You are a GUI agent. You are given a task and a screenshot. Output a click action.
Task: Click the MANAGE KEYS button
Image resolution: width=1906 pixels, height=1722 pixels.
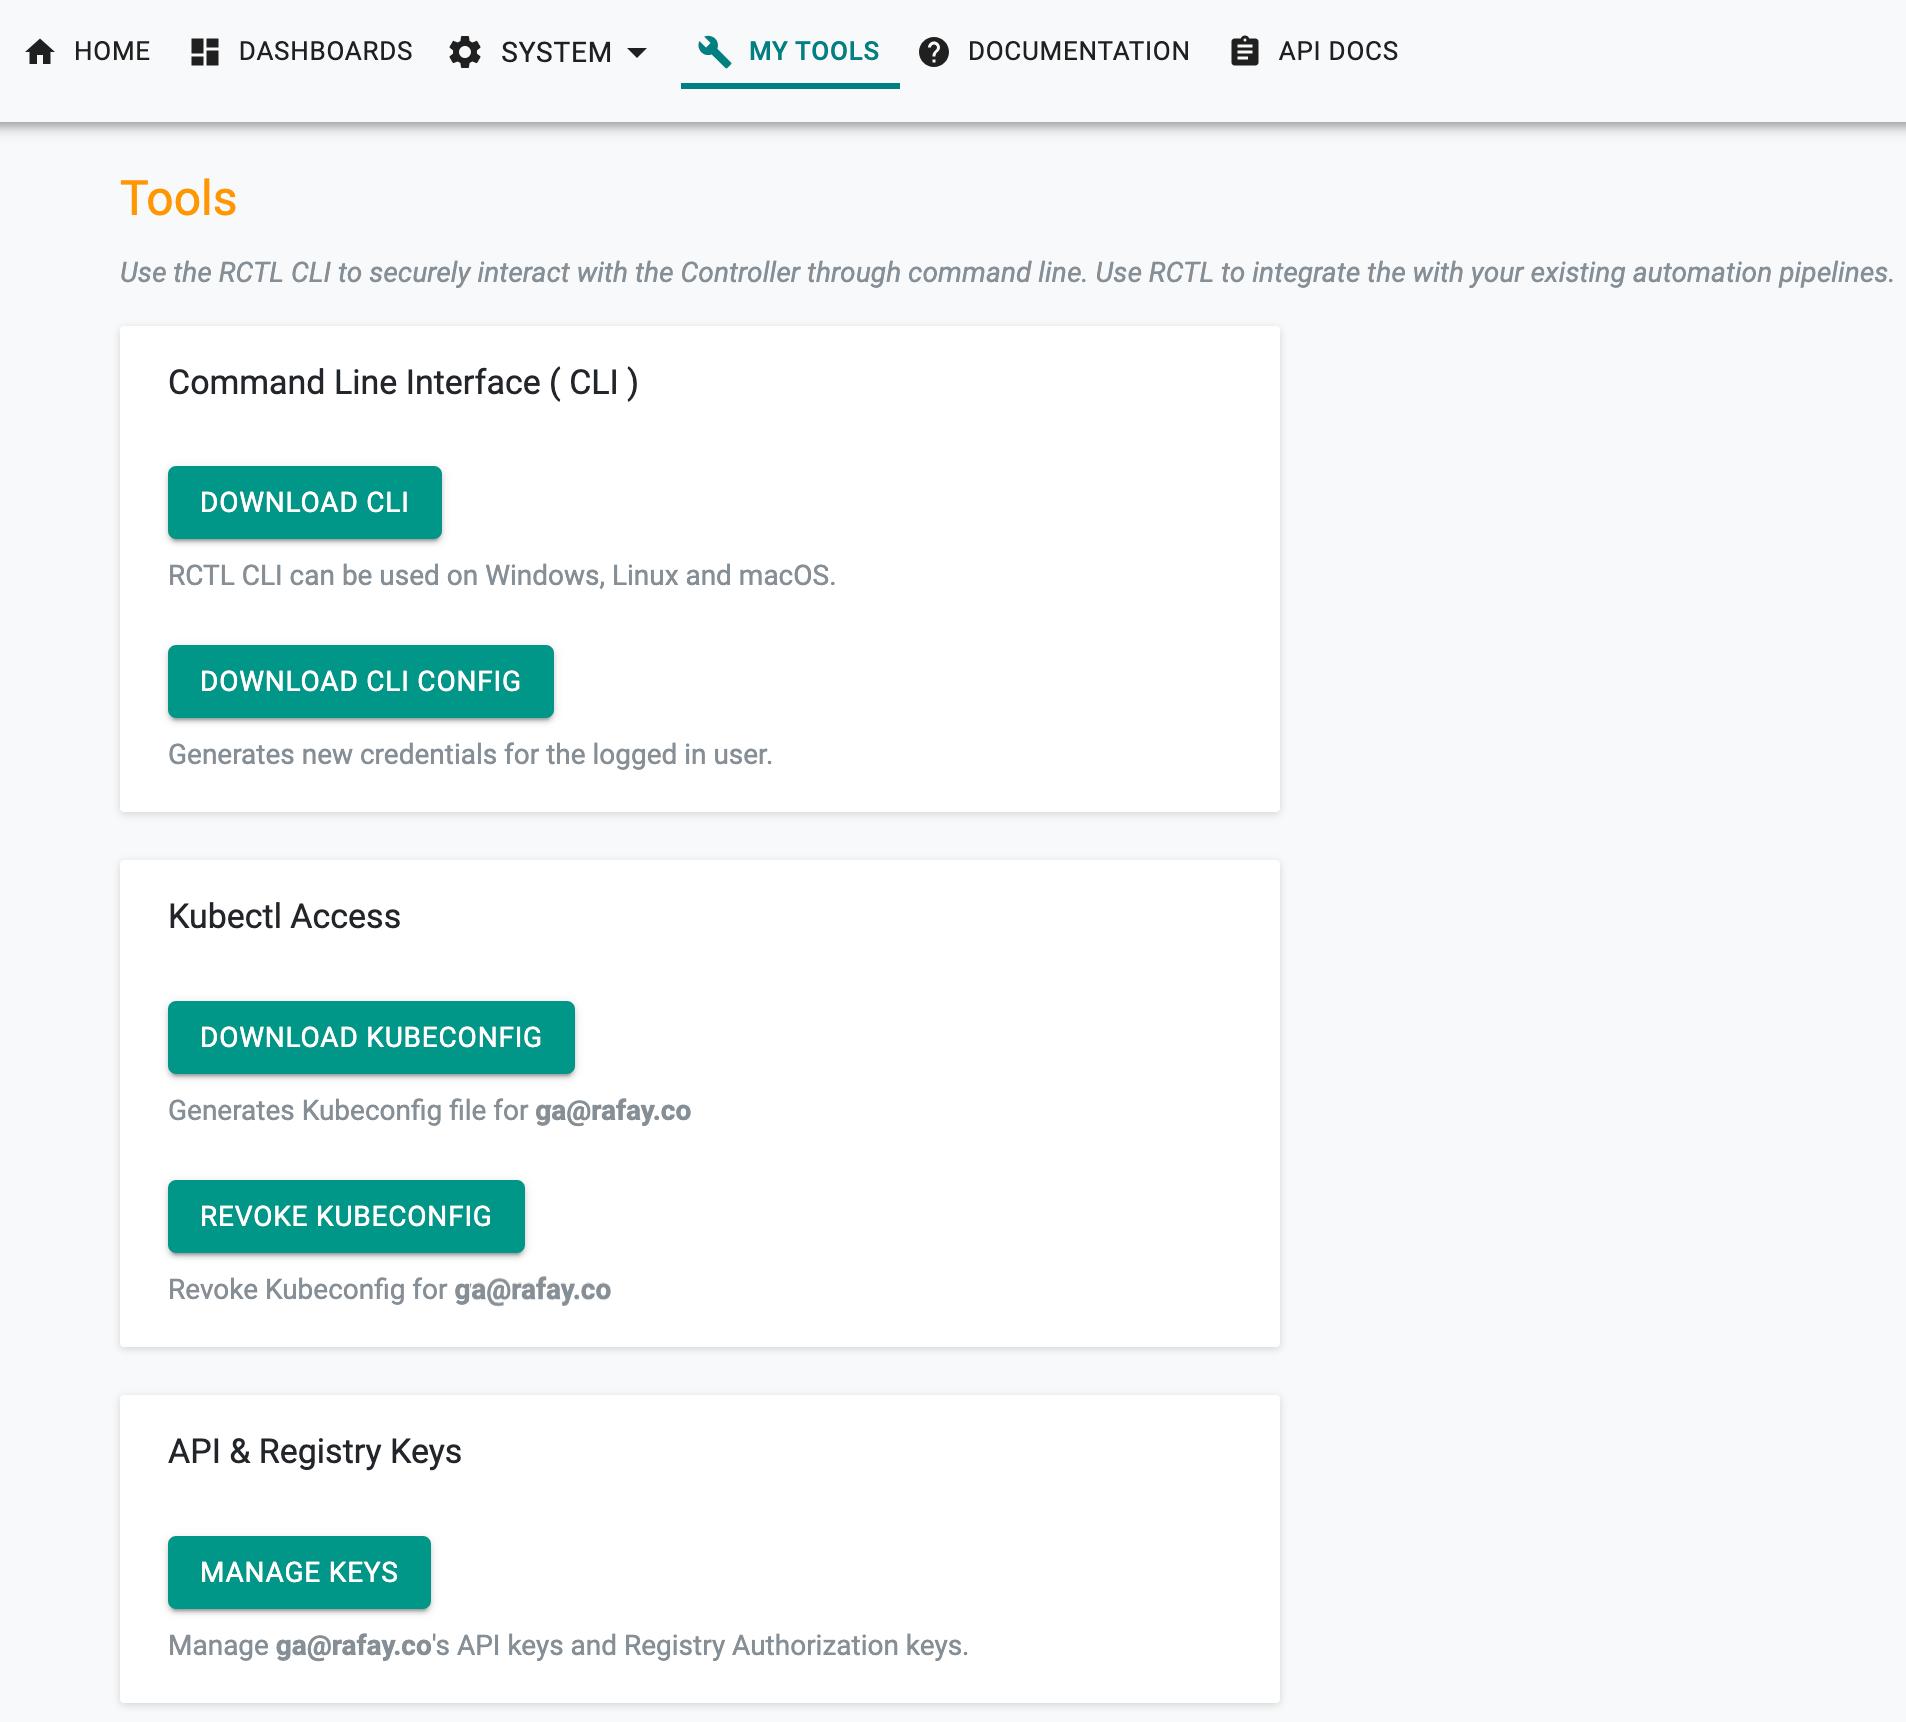coord(299,1572)
